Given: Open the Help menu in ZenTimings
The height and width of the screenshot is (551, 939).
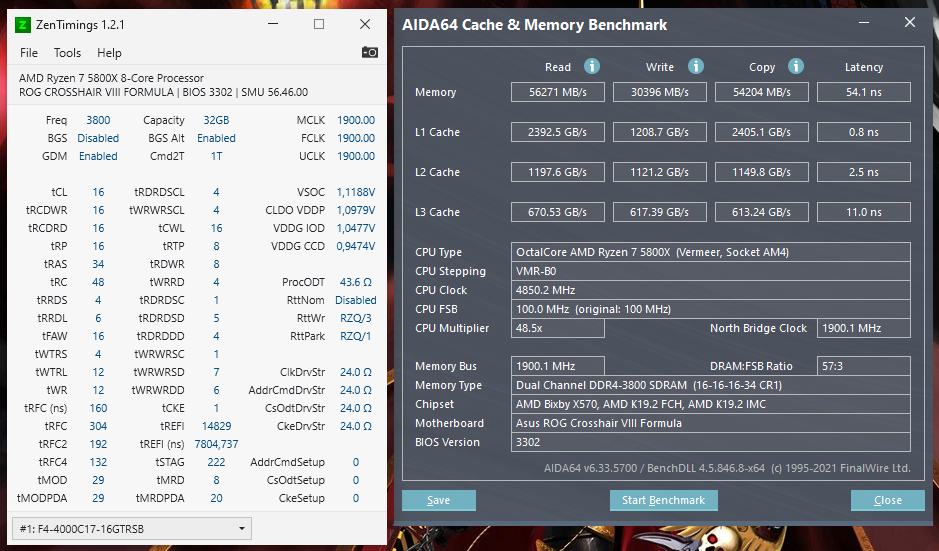Looking at the screenshot, I should coord(109,53).
